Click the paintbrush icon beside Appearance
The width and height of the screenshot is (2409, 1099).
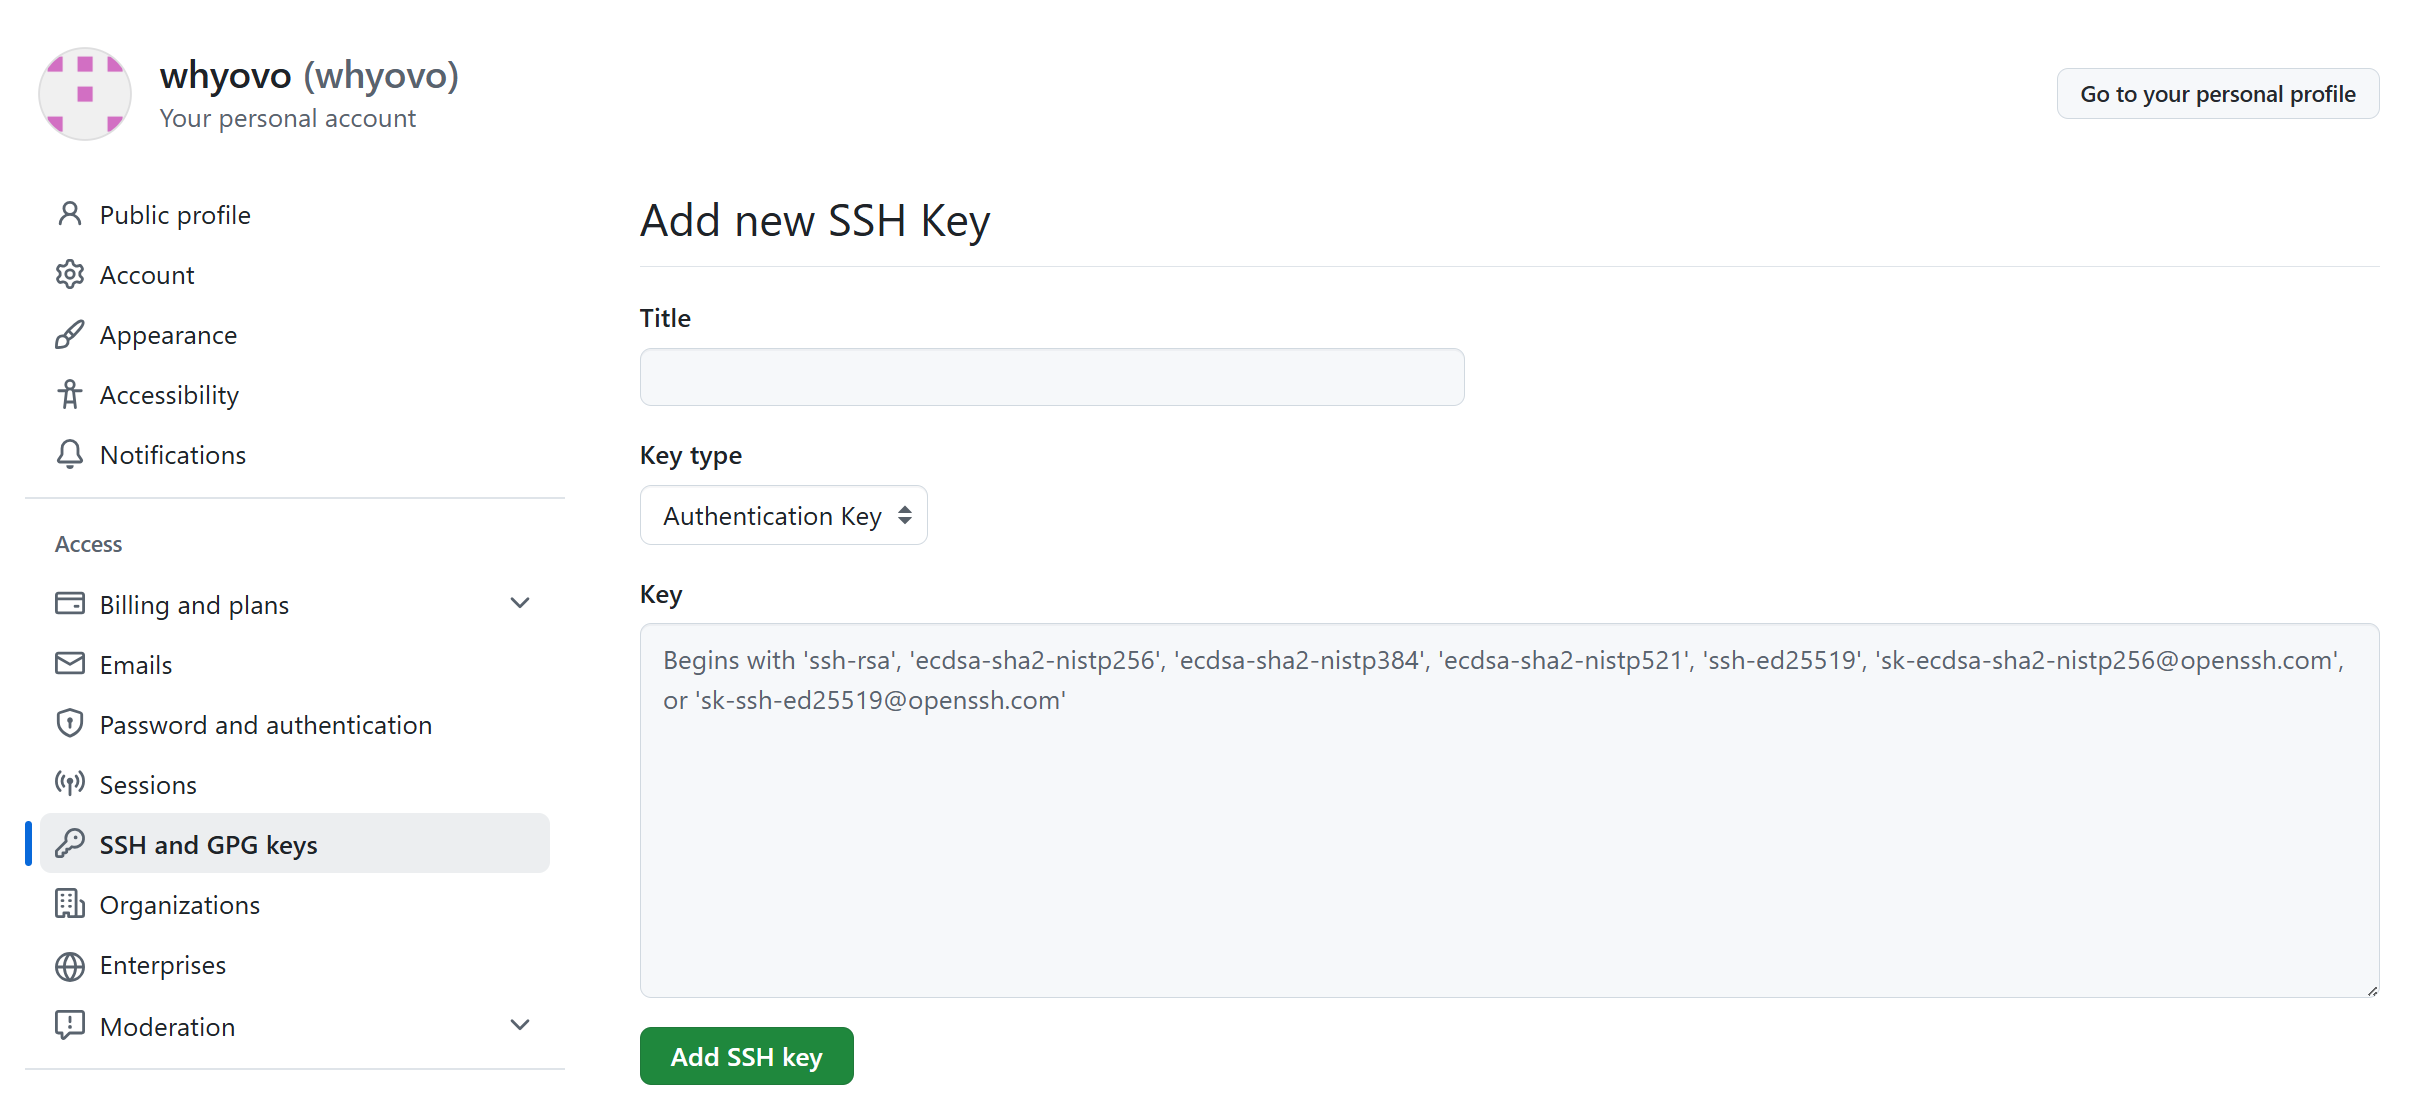coord(70,334)
